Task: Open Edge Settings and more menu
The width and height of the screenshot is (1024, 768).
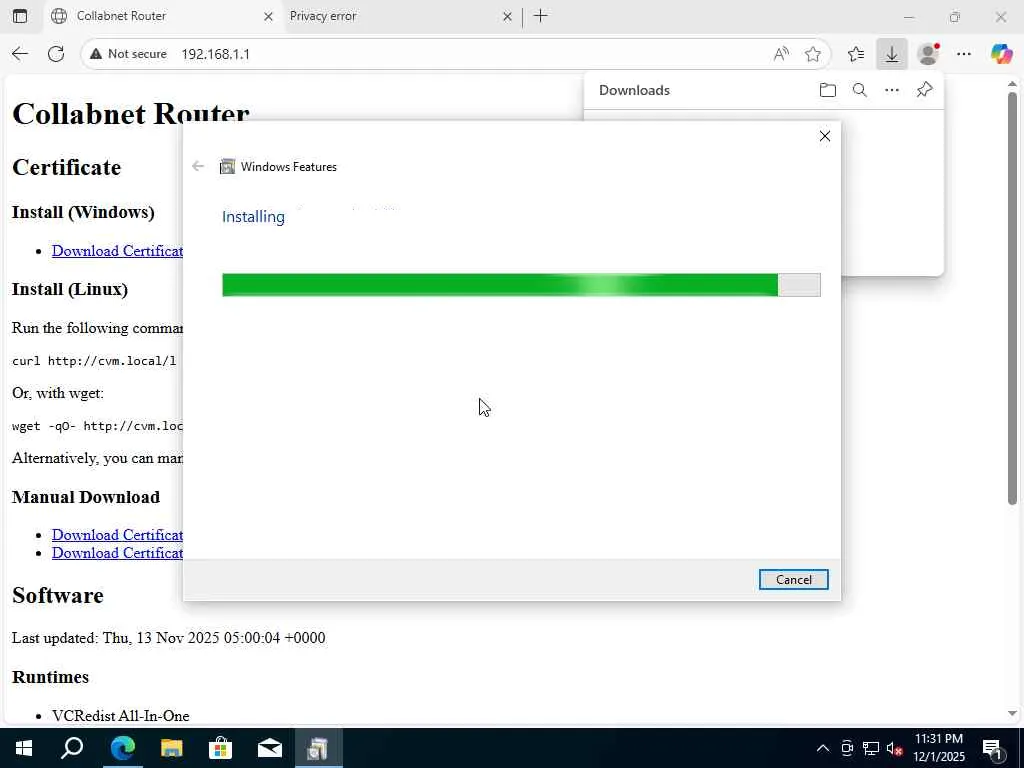Action: click(964, 54)
